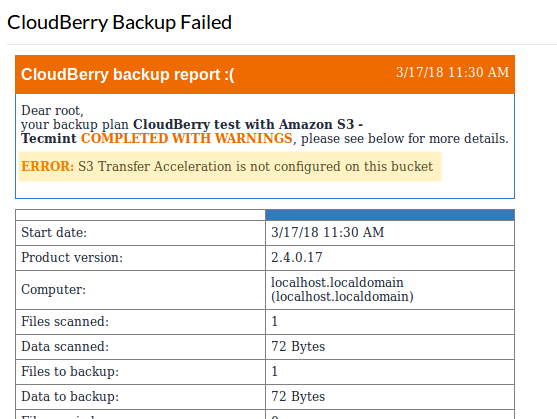Click the localhost.localdomain computer value
The height and width of the screenshot is (419, 557).
[x=342, y=290]
